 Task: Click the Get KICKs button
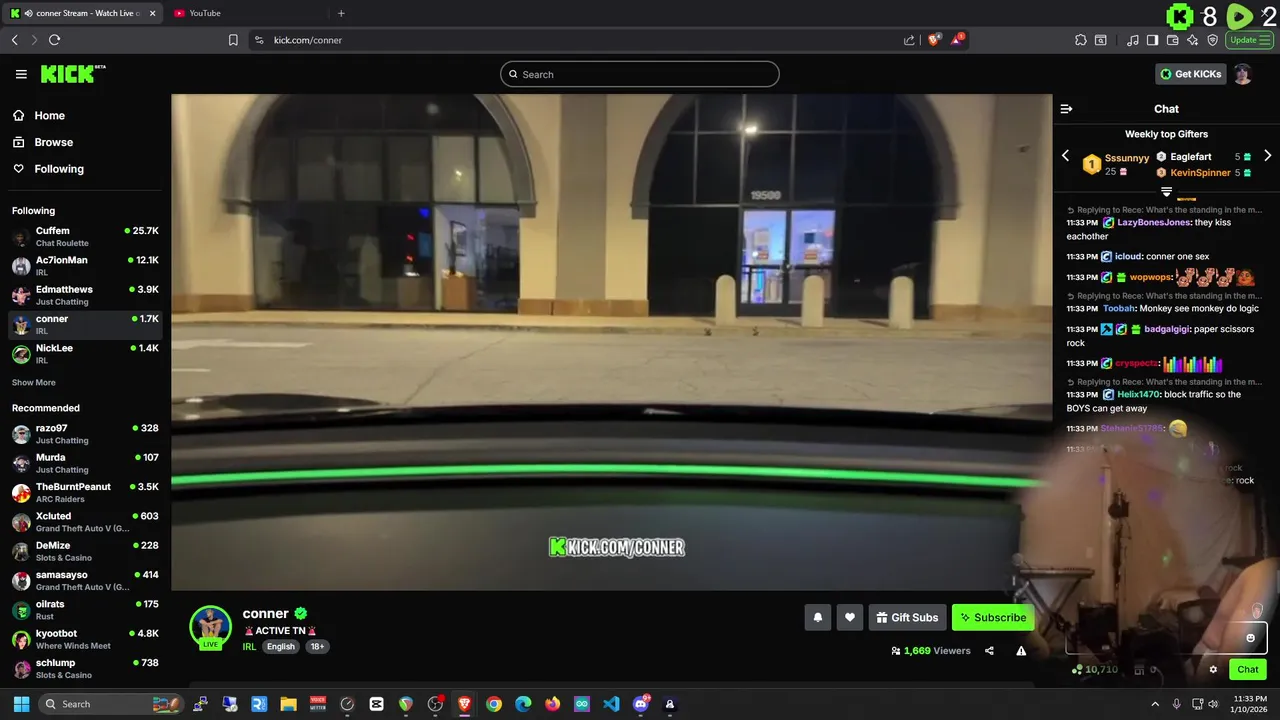pos(1190,74)
